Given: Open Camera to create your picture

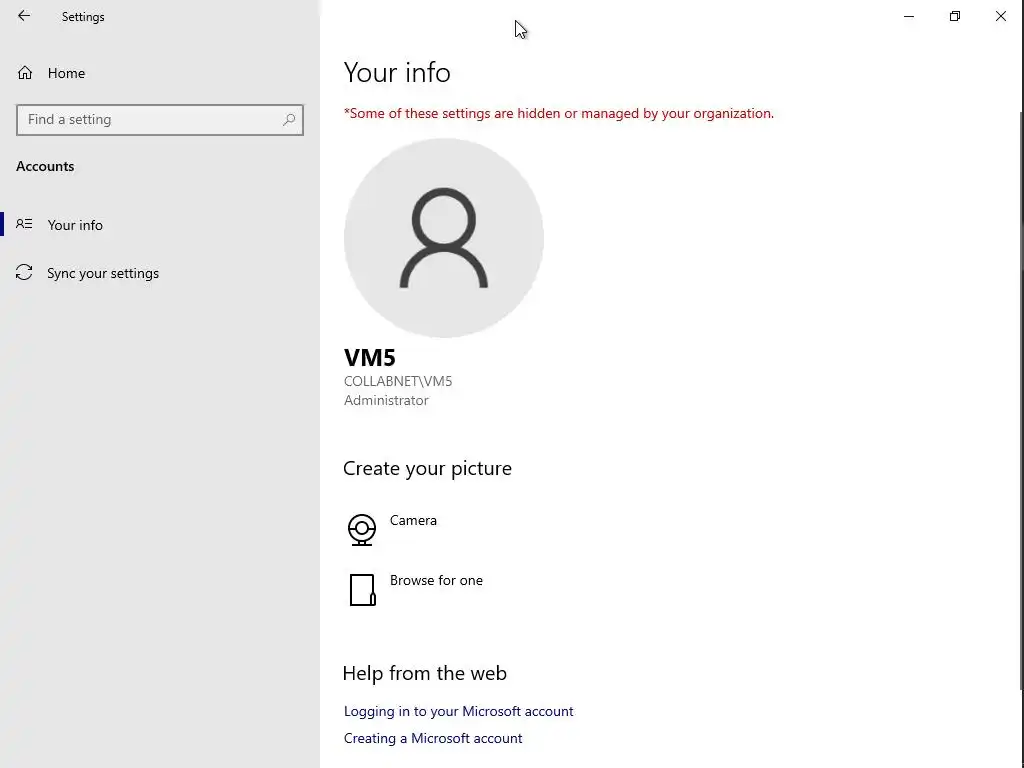Looking at the screenshot, I should (x=413, y=520).
